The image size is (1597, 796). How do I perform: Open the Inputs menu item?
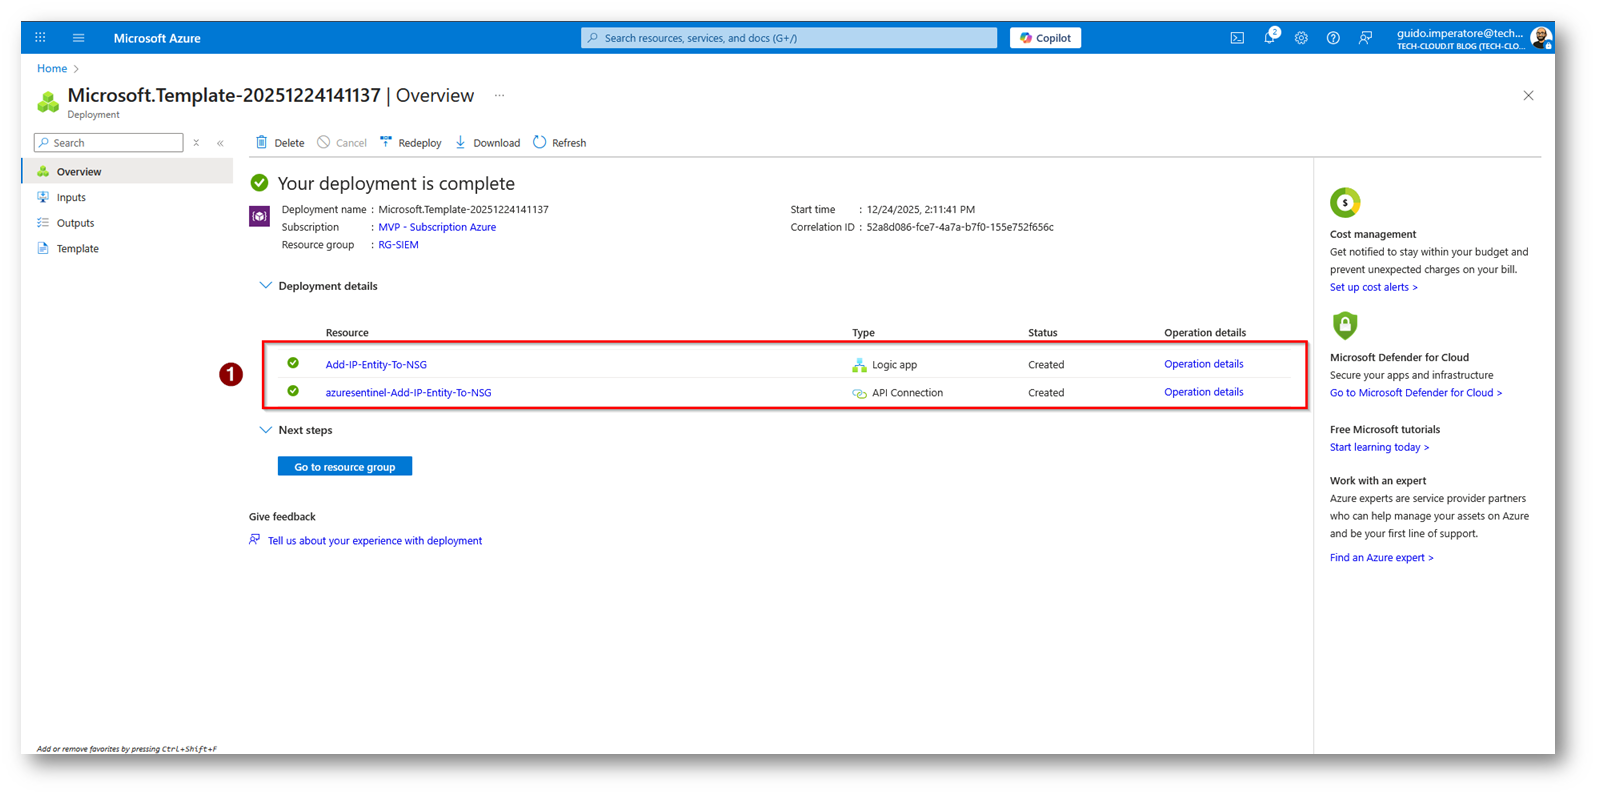[x=71, y=198]
